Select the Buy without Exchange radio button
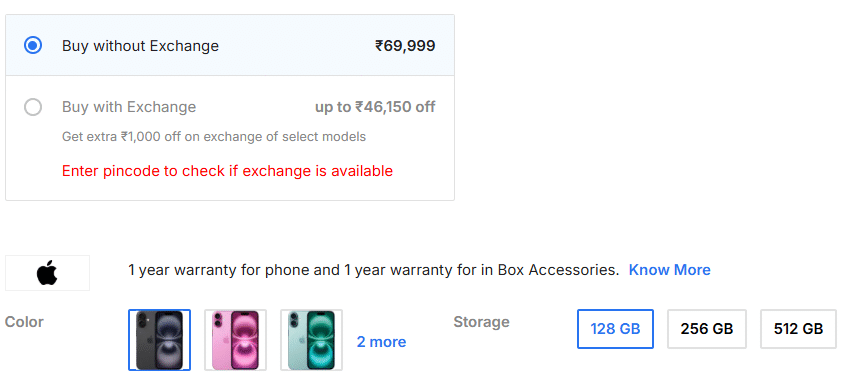844x379 pixels. pos(33,46)
